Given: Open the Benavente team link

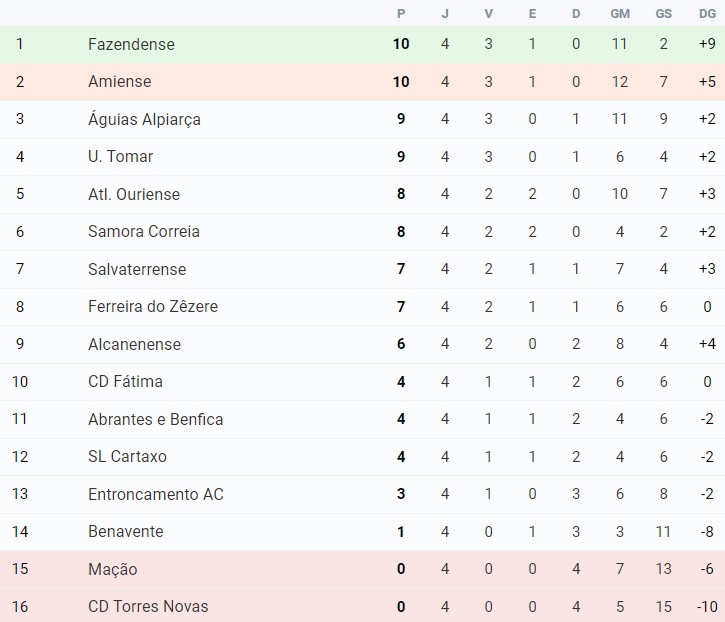Looking at the screenshot, I should point(125,531).
